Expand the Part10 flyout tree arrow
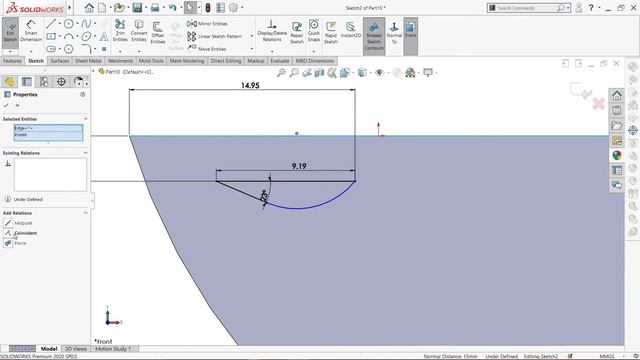Screen dimensions: 640x360 tap(93, 71)
